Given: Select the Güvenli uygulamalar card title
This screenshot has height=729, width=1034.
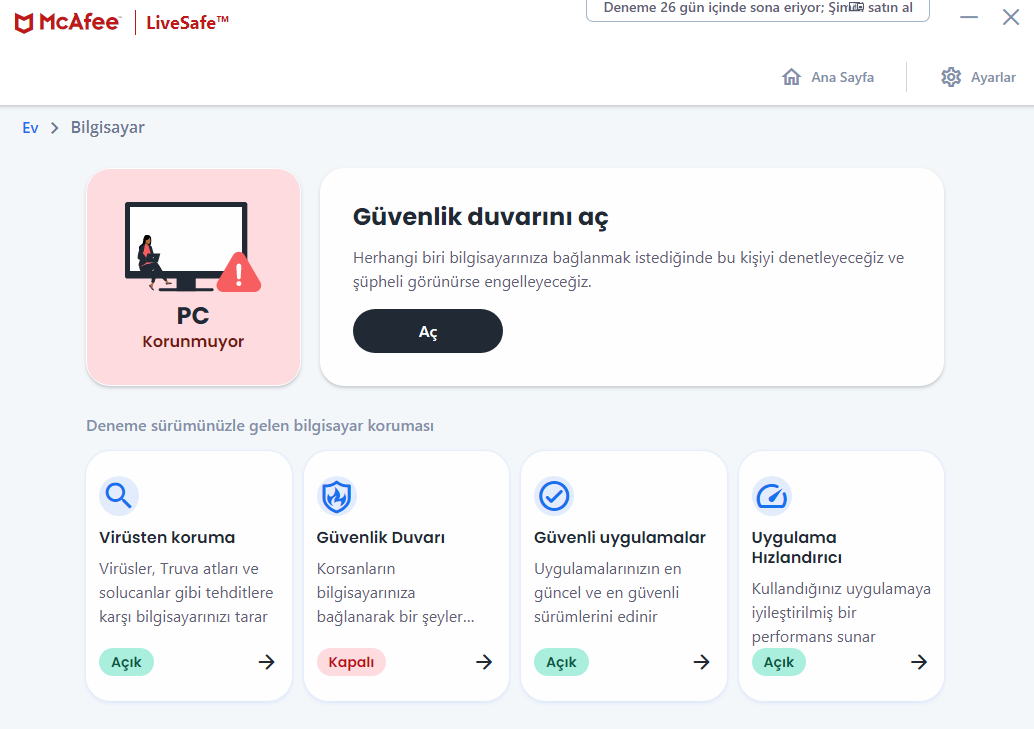Looking at the screenshot, I should point(620,538).
